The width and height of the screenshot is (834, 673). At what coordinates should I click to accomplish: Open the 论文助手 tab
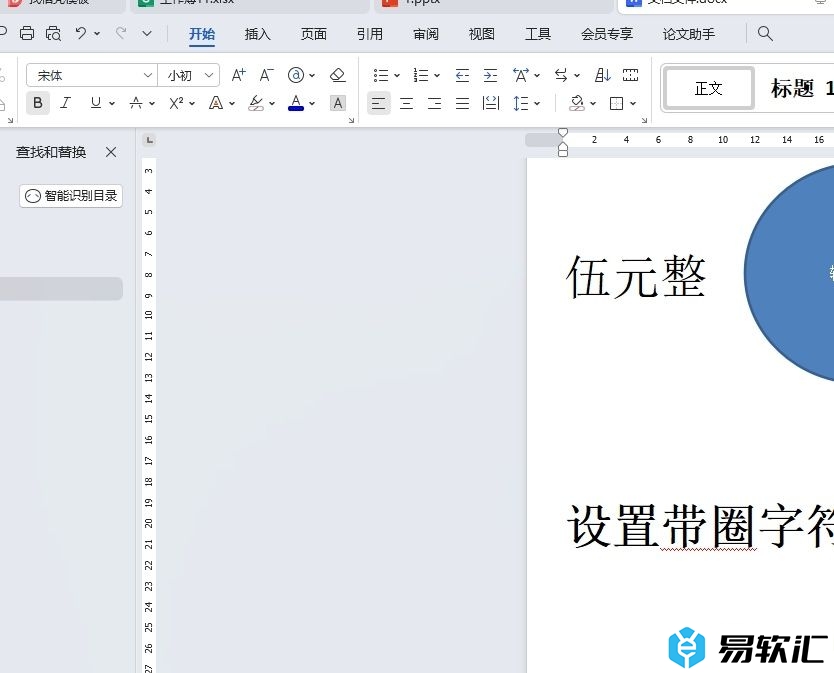[689, 34]
